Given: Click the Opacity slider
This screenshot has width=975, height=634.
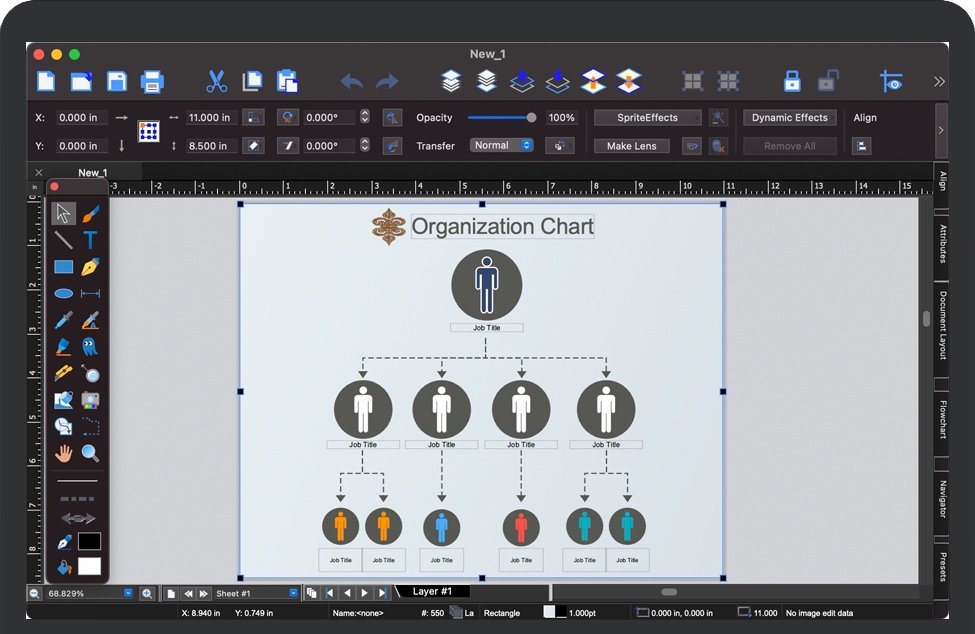Looking at the screenshot, I should (502, 118).
